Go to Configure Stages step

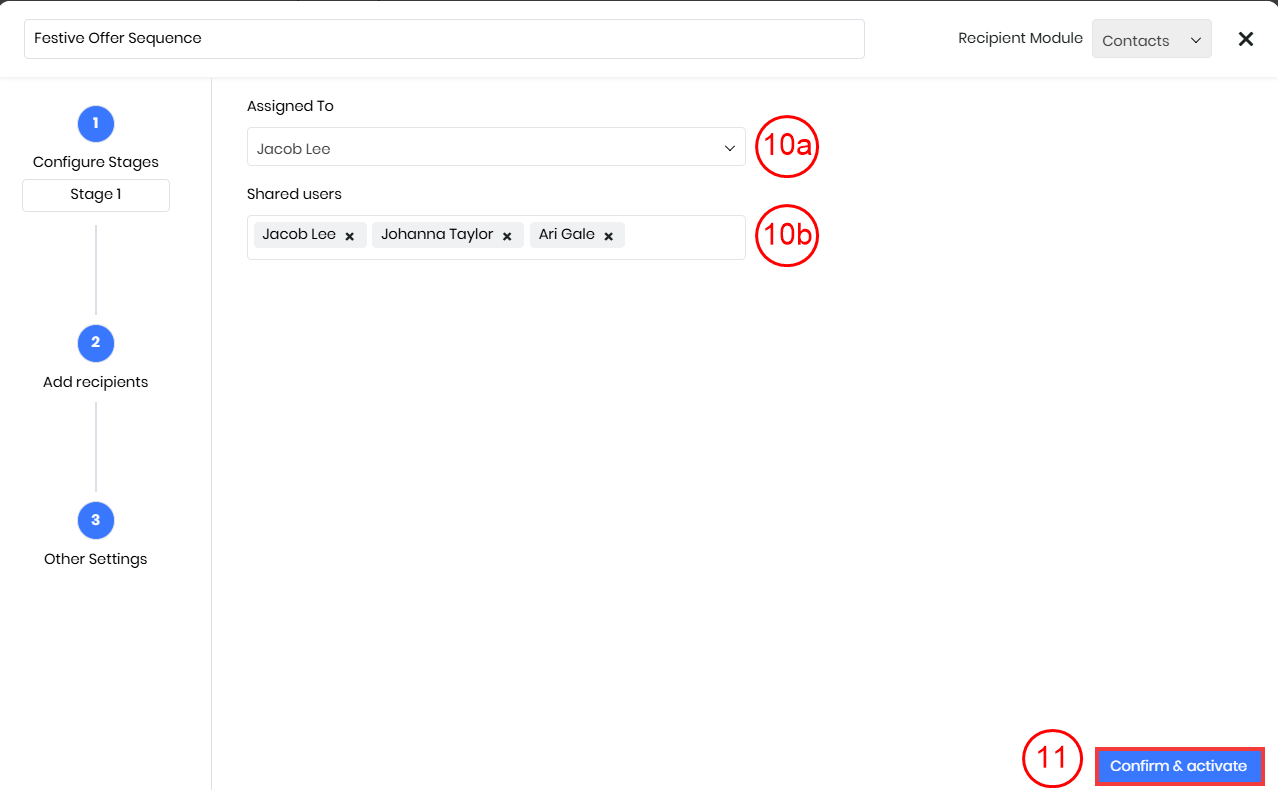[96, 162]
